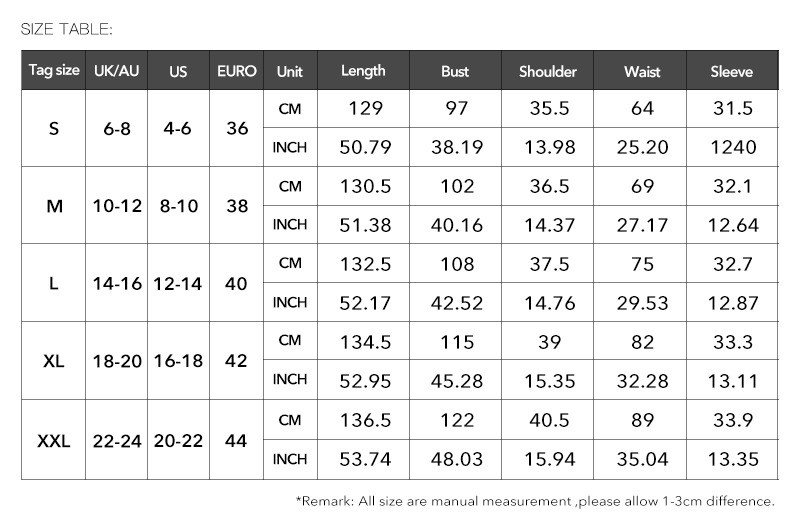The image size is (790, 530).
Task: Select the 50.79 inch length value
Action: [x=365, y=148]
